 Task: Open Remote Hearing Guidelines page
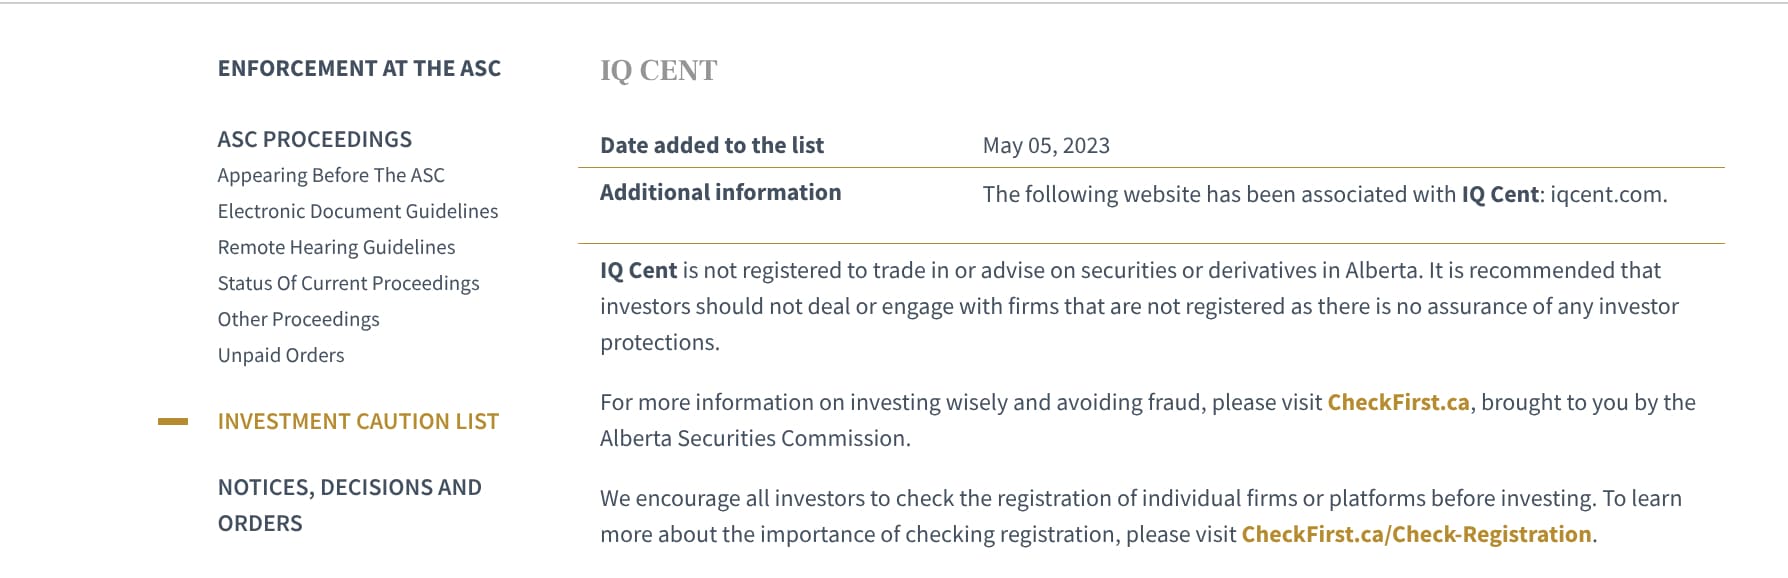pyautogui.click(x=336, y=247)
